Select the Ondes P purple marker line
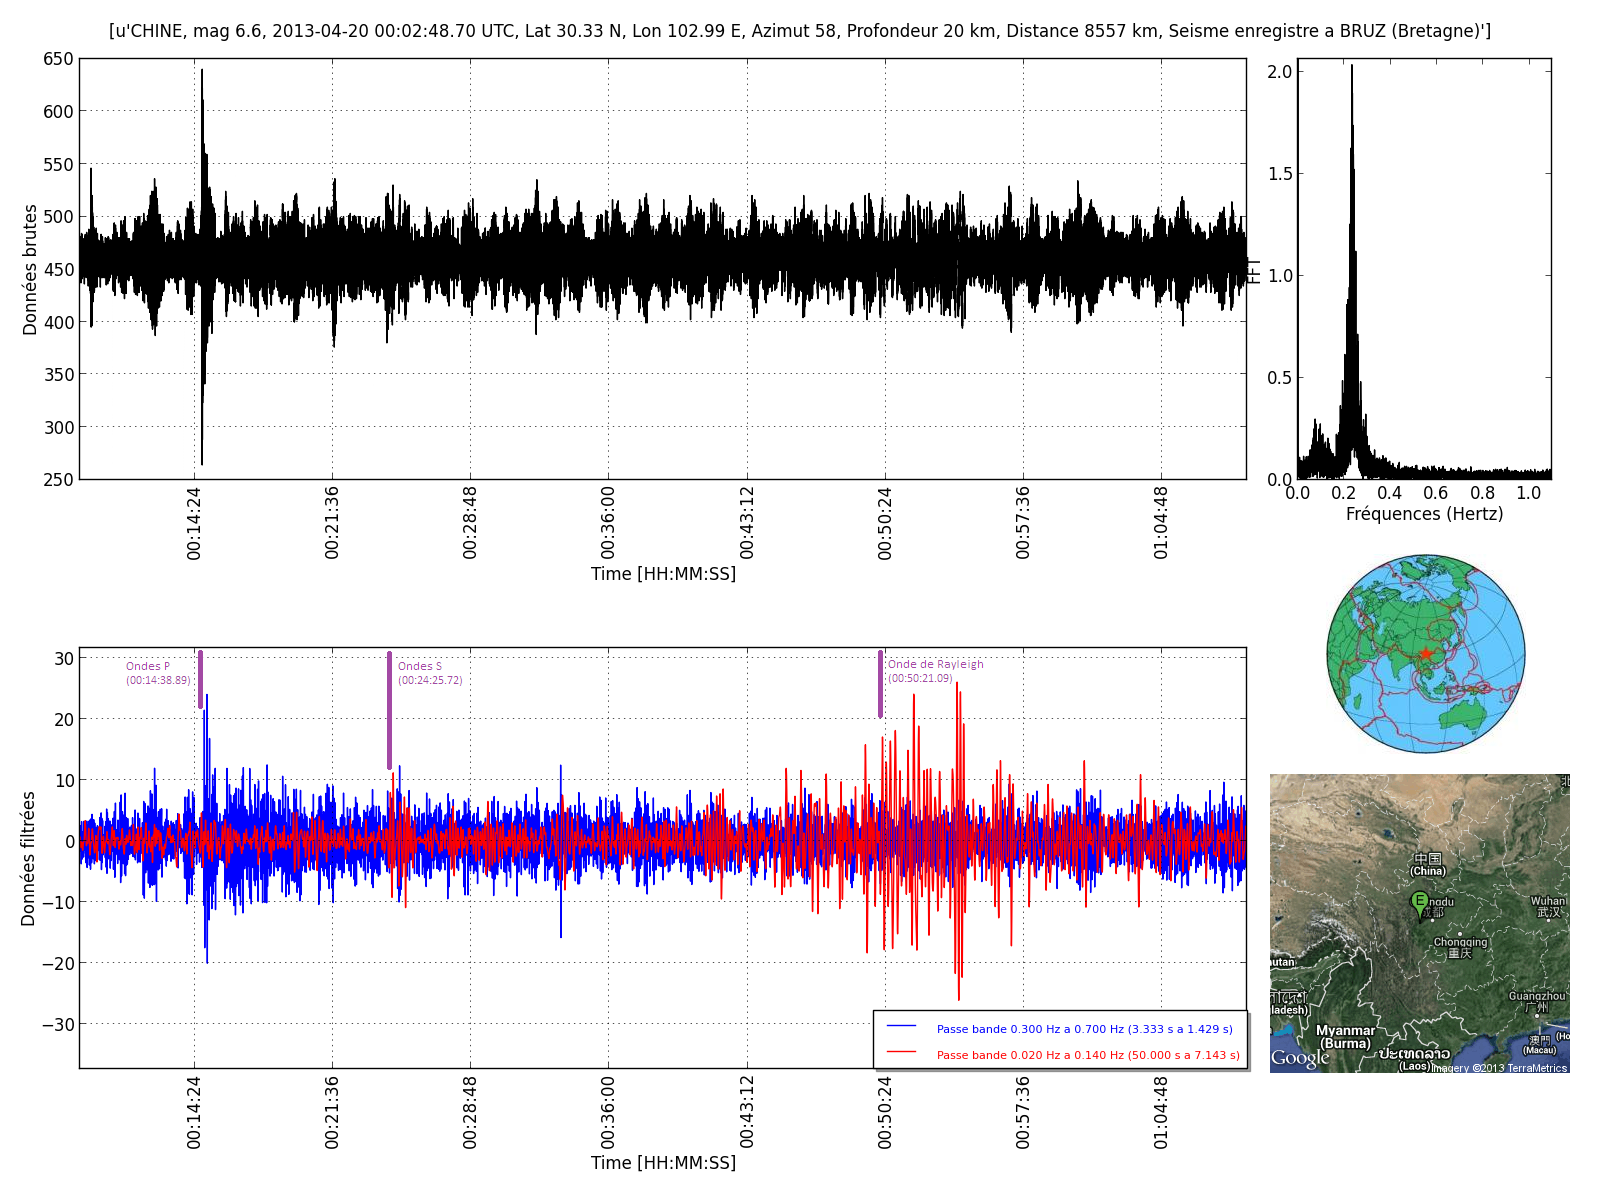 click(x=200, y=680)
